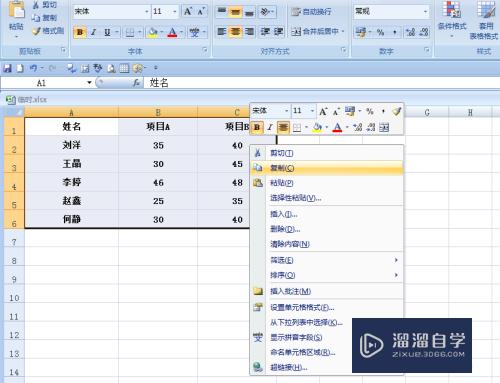Open 排序(O) submenu in context menu
This screenshot has width=500, height=383.
[x=327, y=275]
